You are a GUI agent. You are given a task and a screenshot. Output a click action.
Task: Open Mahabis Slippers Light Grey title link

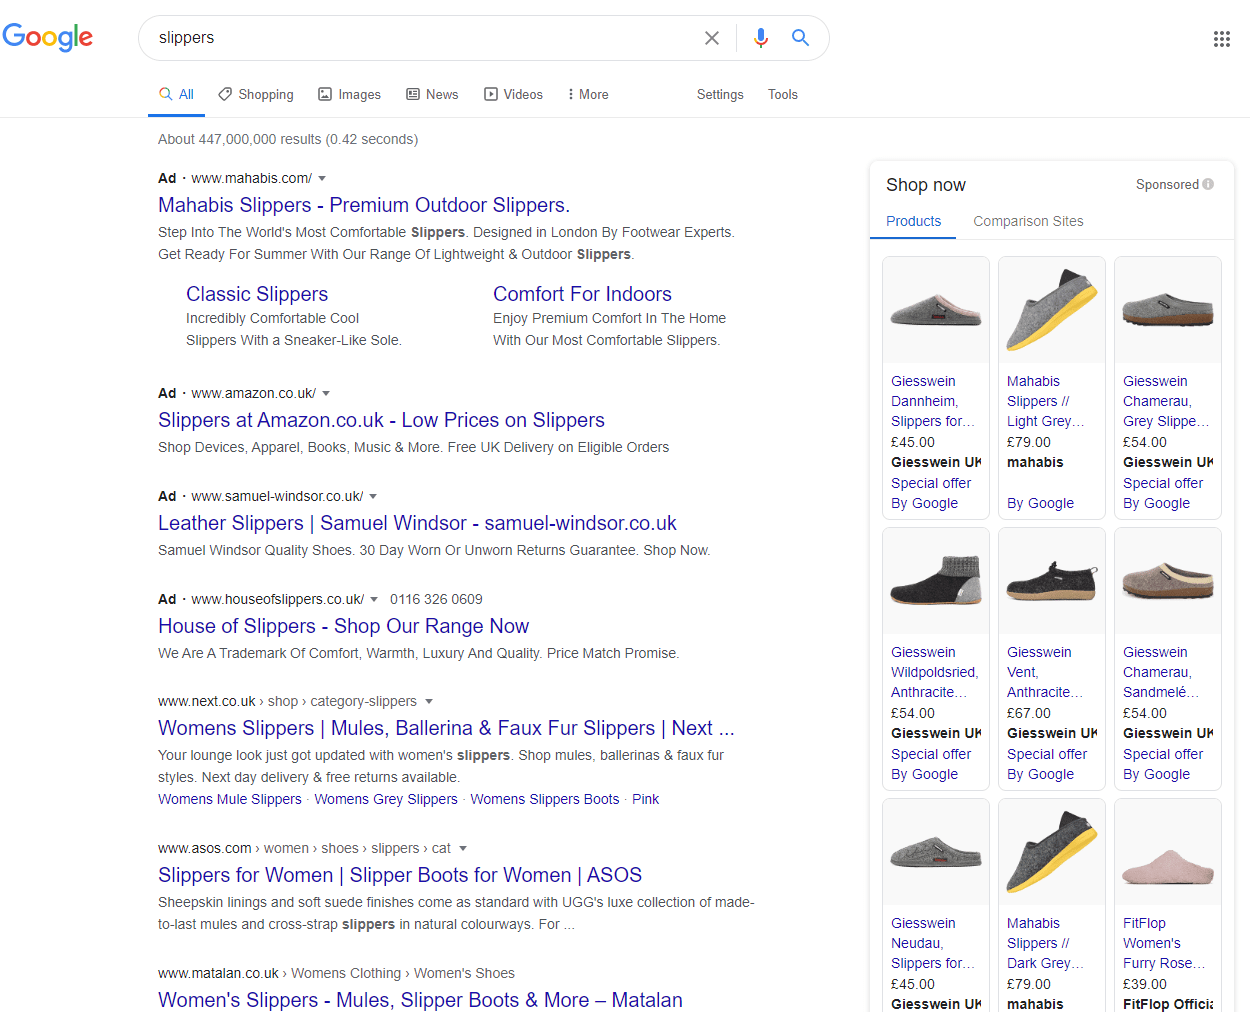pyautogui.click(x=1046, y=401)
